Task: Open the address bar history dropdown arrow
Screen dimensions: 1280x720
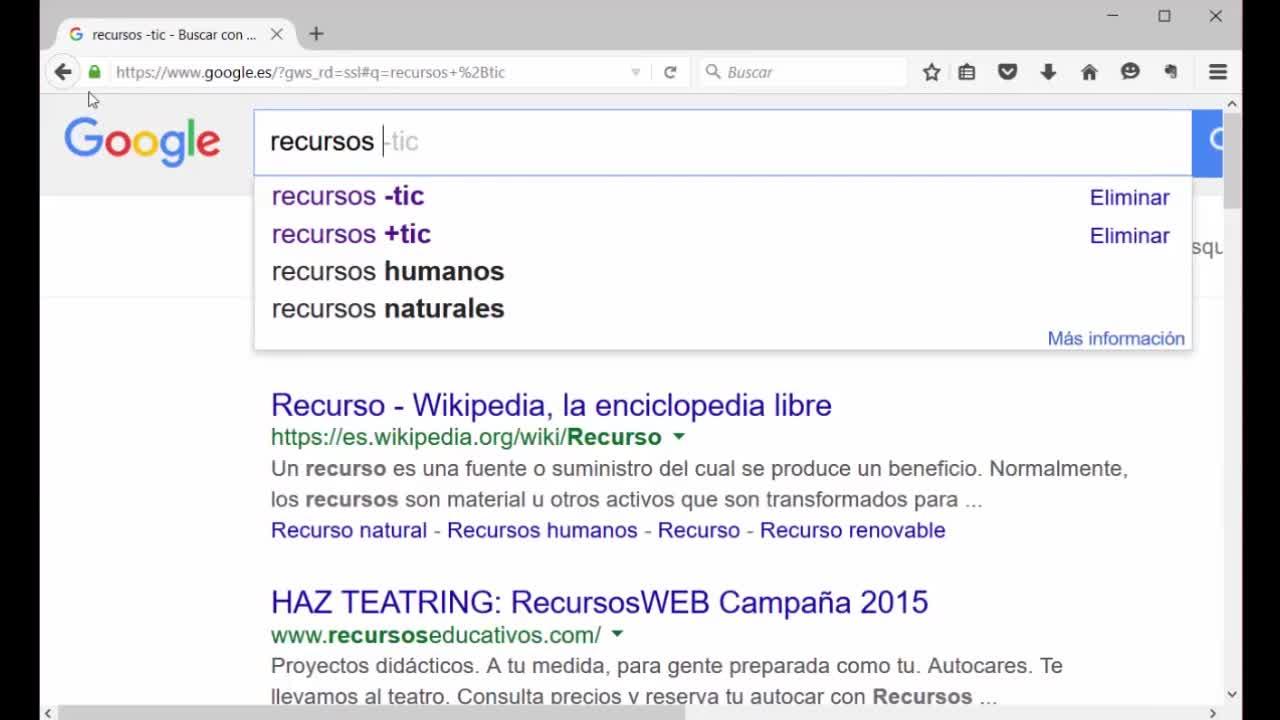Action: pyautogui.click(x=636, y=72)
